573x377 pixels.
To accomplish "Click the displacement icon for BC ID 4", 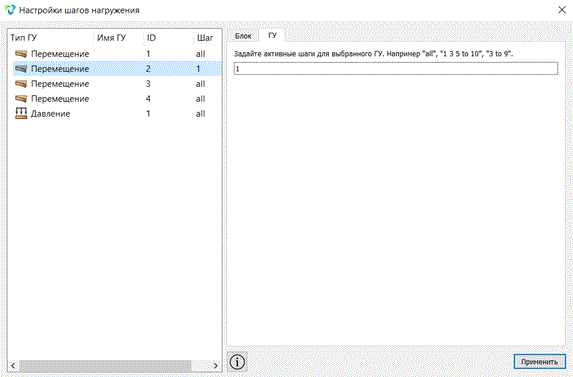I will tap(21, 99).
